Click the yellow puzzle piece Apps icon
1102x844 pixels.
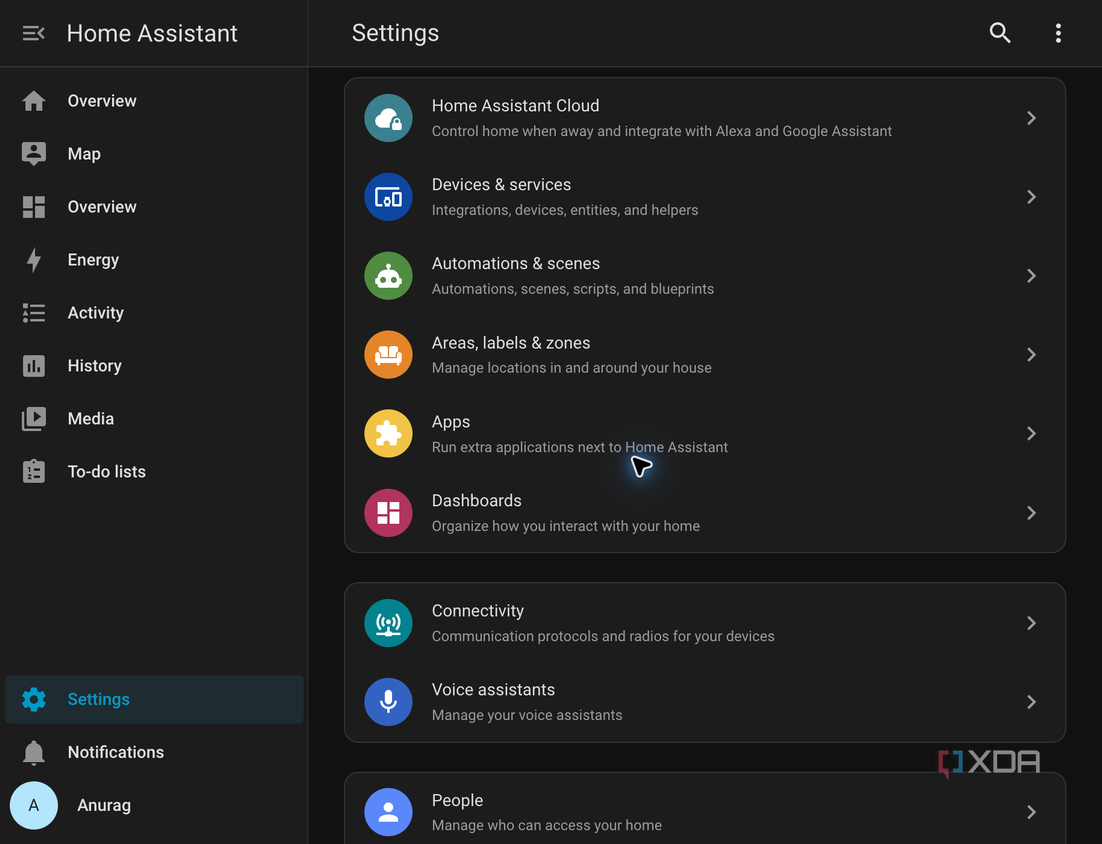pos(388,434)
